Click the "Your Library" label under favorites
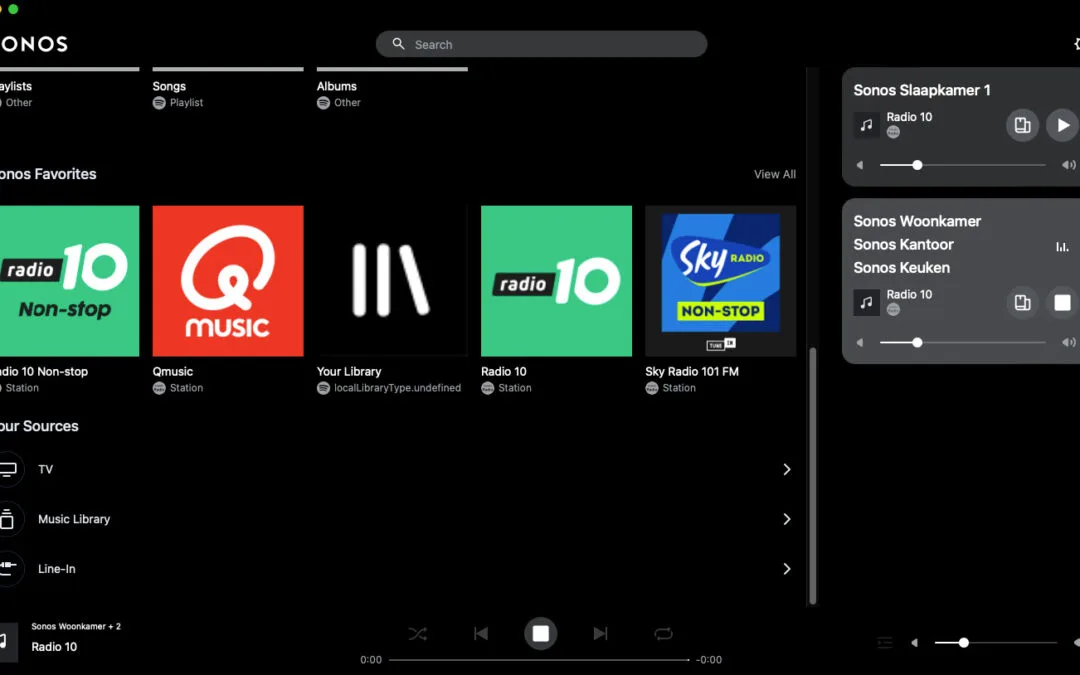 tap(349, 371)
